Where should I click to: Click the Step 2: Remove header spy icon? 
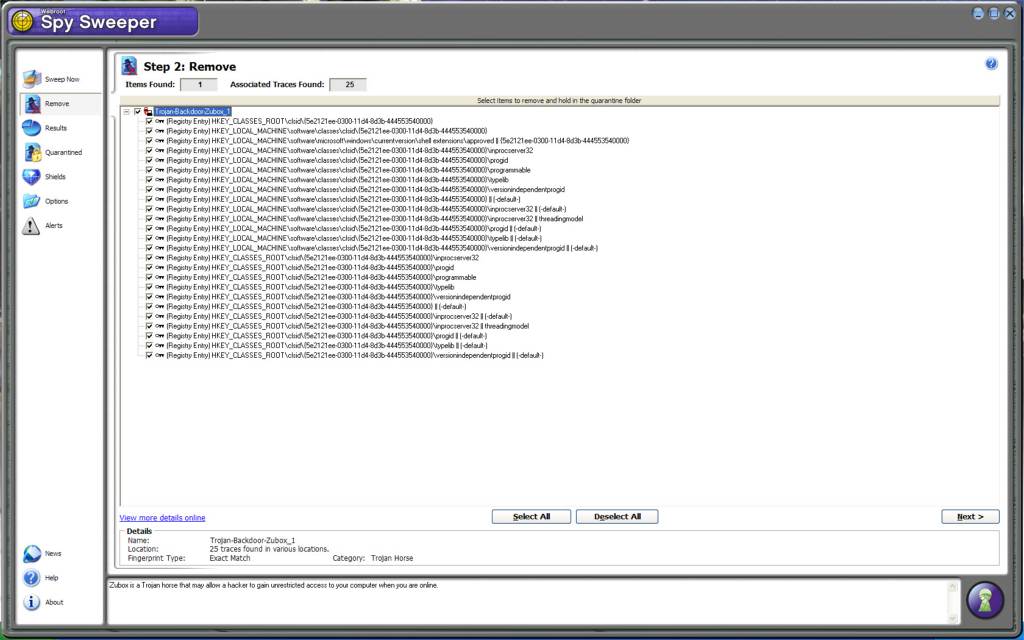(x=129, y=66)
